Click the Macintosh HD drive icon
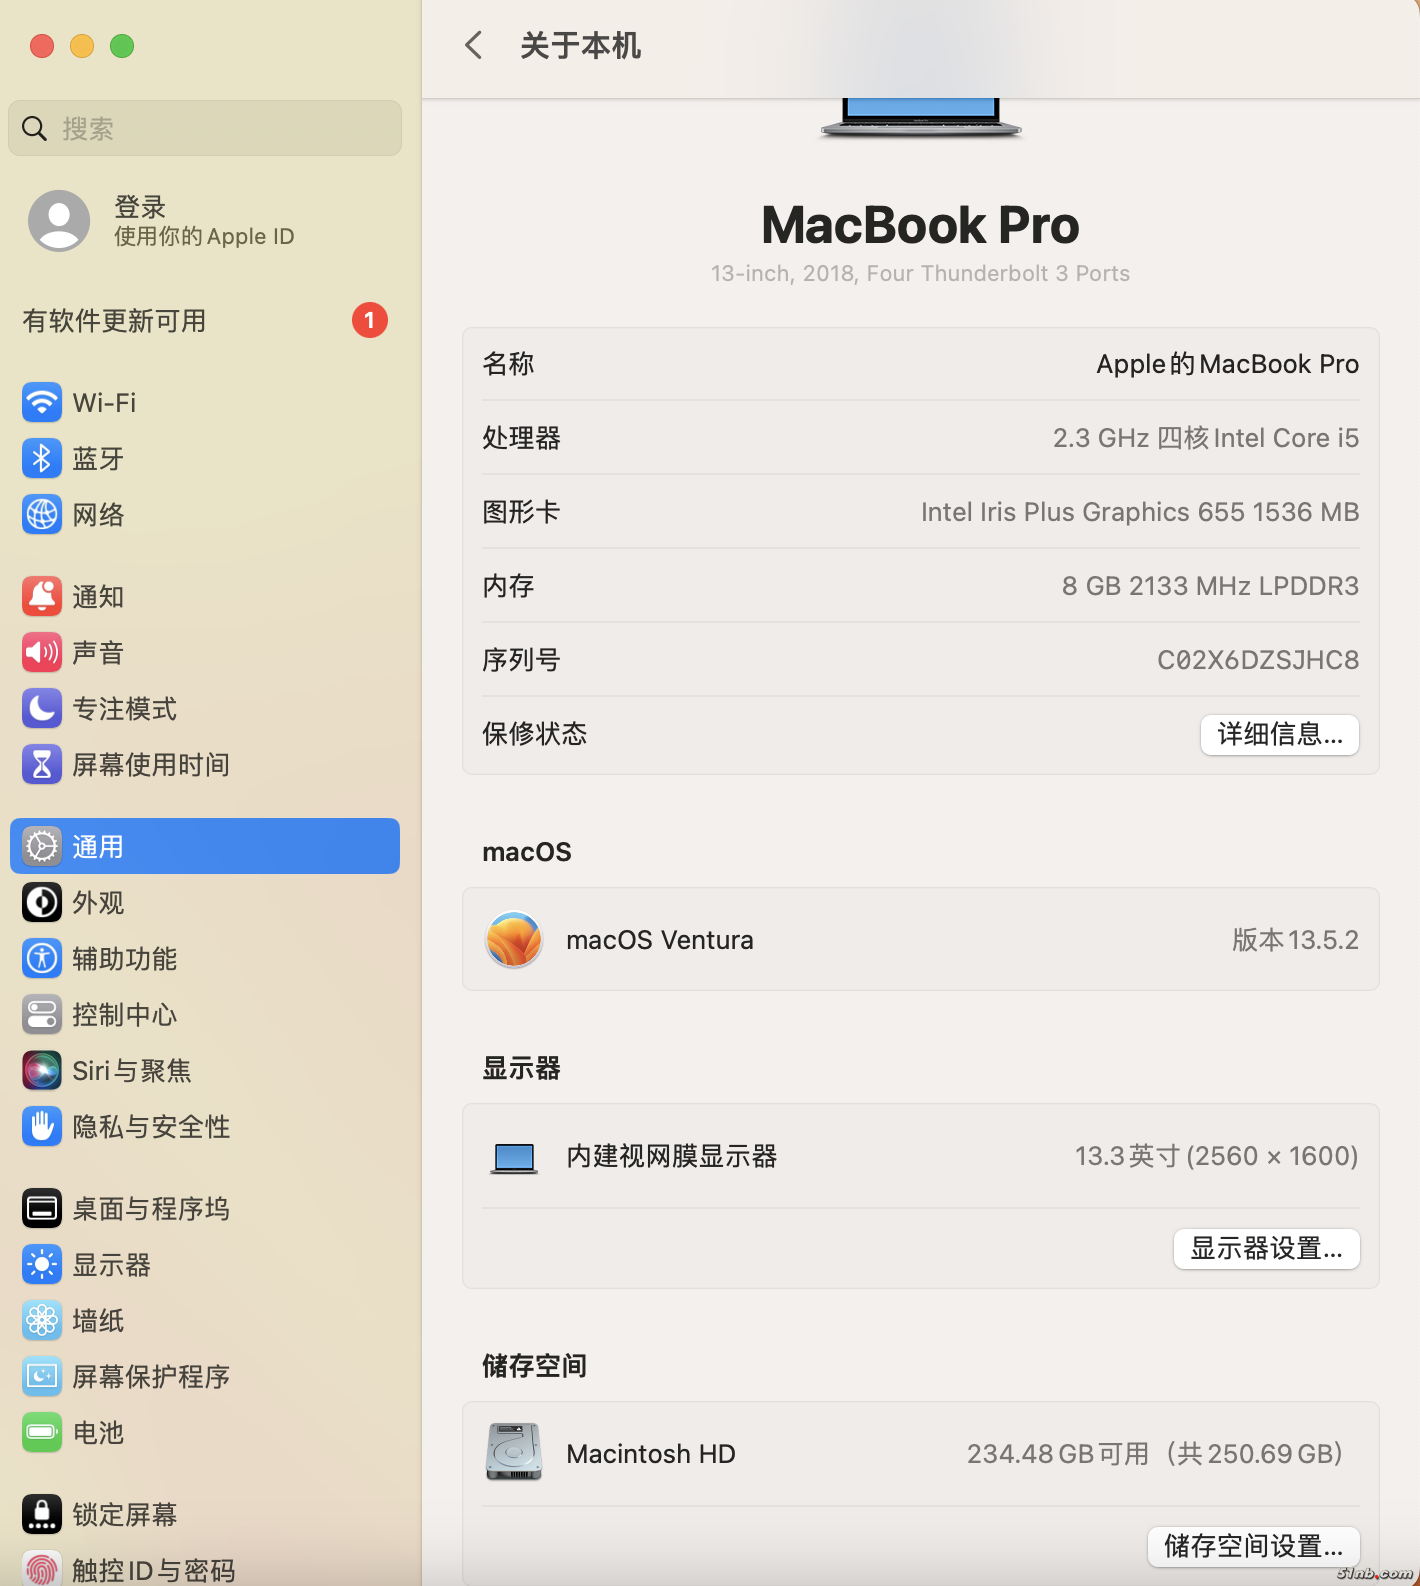The image size is (1420, 1586). tap(514, 1452)
